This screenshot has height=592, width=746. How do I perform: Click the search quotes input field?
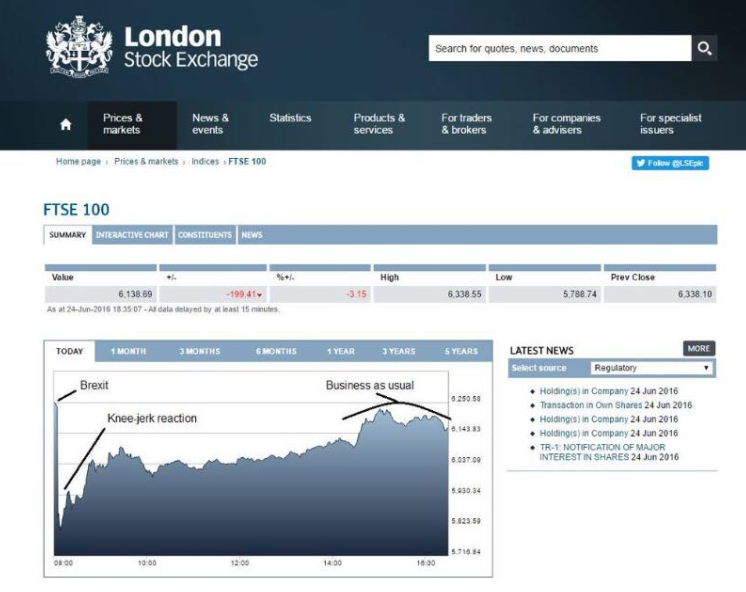click(x=560, y=48)
